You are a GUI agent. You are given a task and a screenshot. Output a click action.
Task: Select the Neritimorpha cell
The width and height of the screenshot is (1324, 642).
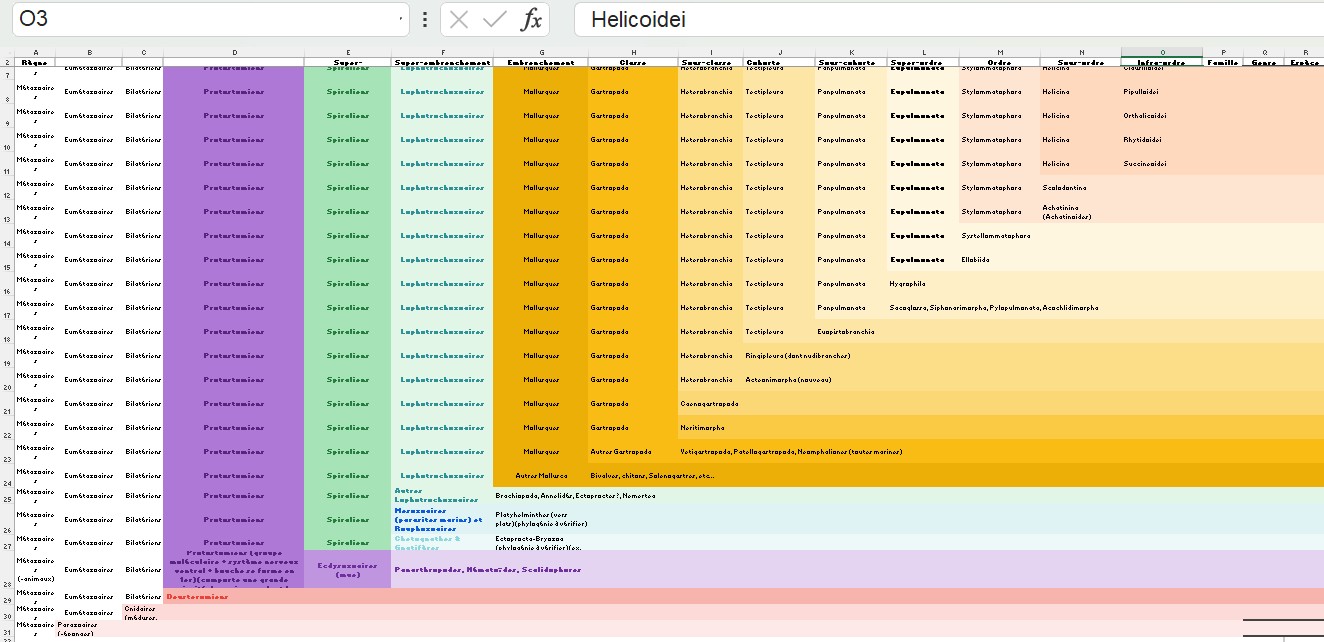[711, 428]
